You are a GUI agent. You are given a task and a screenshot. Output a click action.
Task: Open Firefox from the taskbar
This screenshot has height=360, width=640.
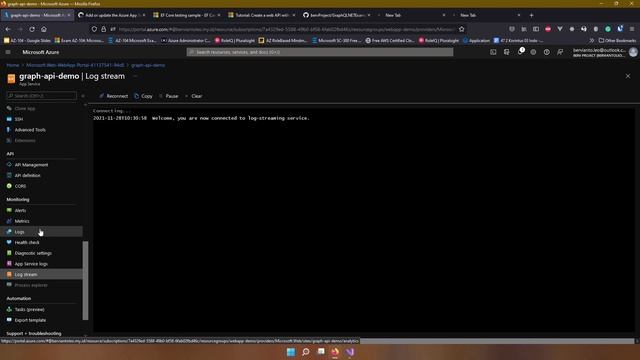(335, 352)
